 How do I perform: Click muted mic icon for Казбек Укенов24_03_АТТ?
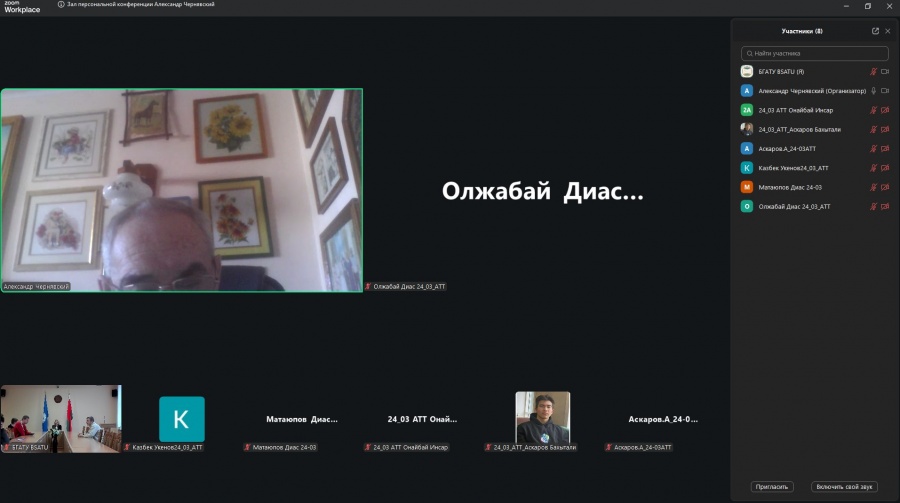pos(873,168)
